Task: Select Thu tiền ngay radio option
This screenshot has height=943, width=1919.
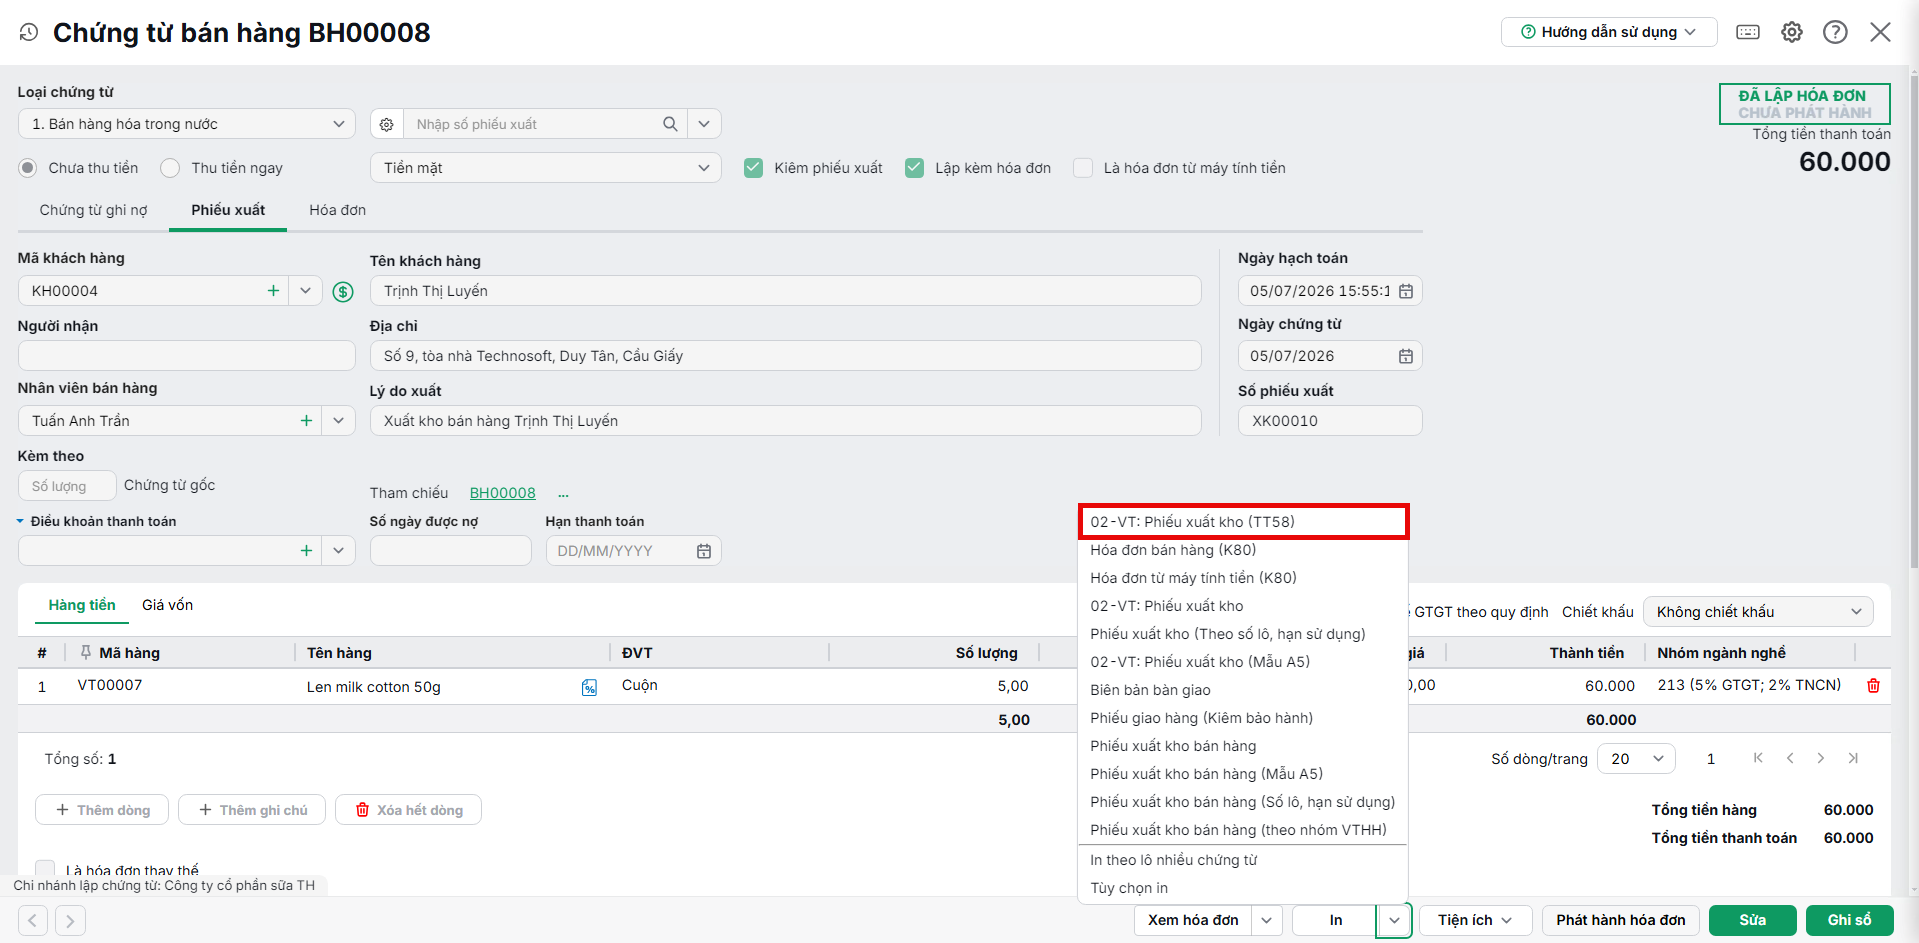Action: [x=171, y=168]
